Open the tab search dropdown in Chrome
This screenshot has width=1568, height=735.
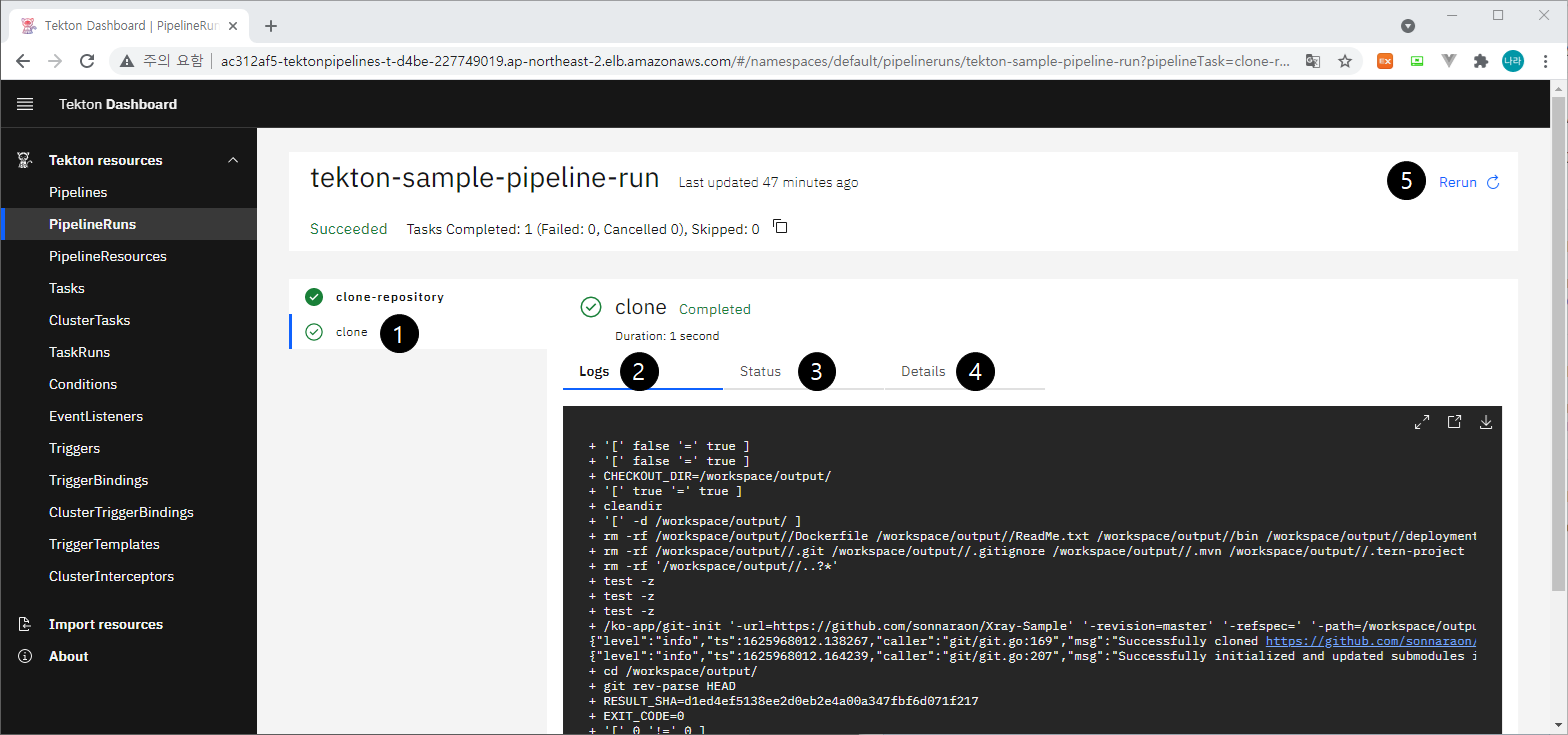coord(1408,26)
